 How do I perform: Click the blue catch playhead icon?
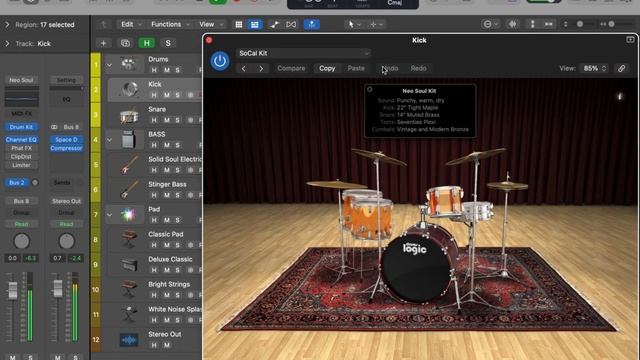coord(311,24)
